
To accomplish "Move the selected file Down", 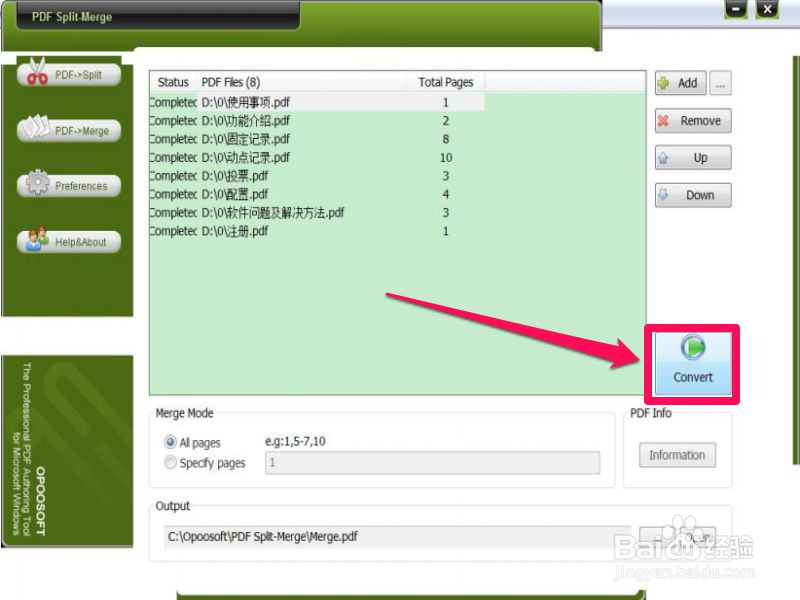I will (693, 195).
